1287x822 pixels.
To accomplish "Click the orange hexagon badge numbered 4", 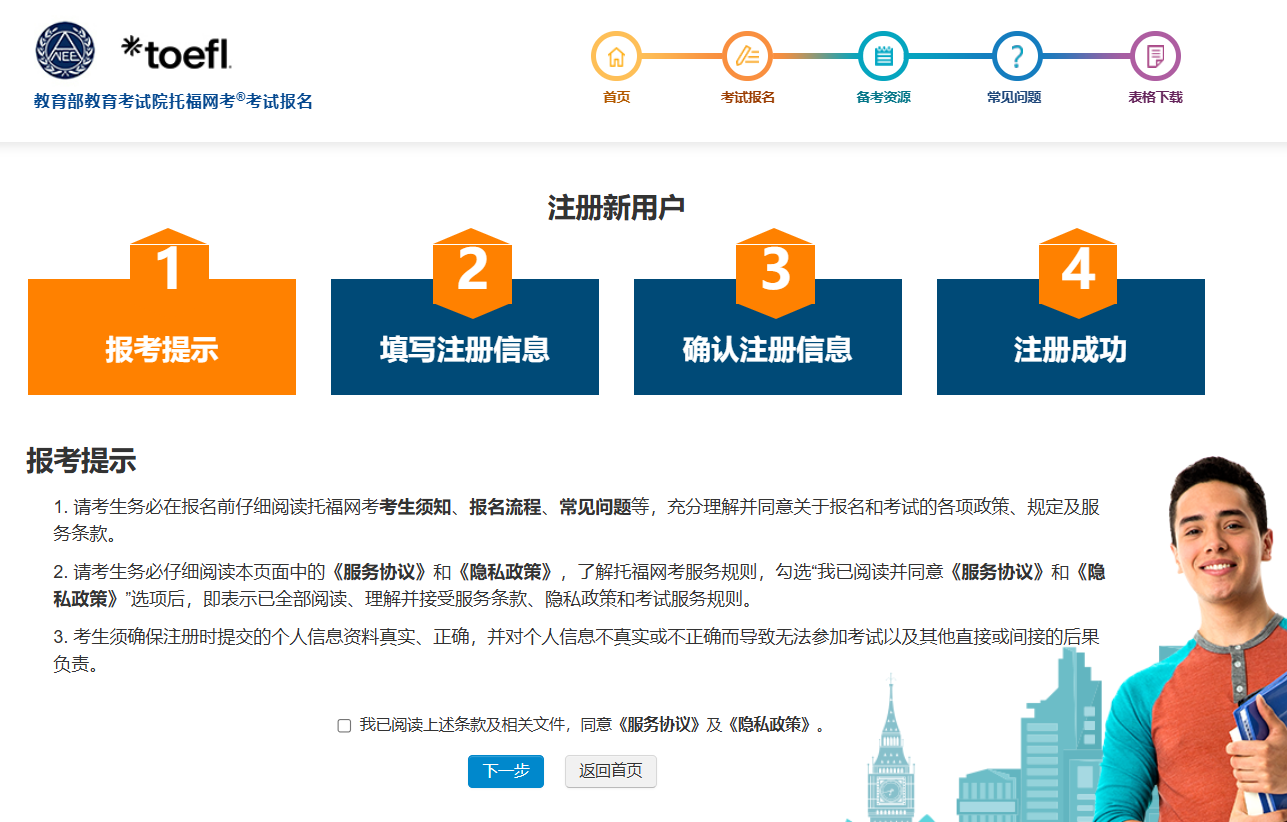I will pos(1077,270).
